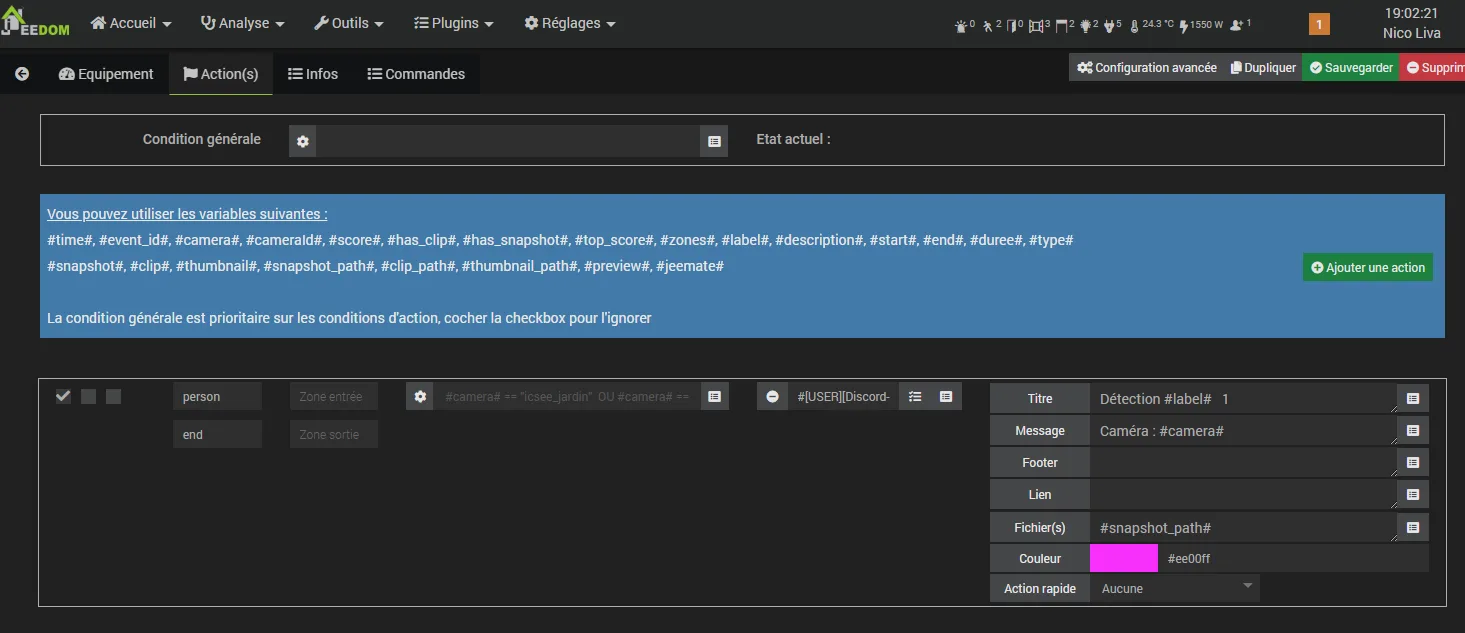1465x633 pixels.
Task: Click the person label field
Action: click(217, 397)
